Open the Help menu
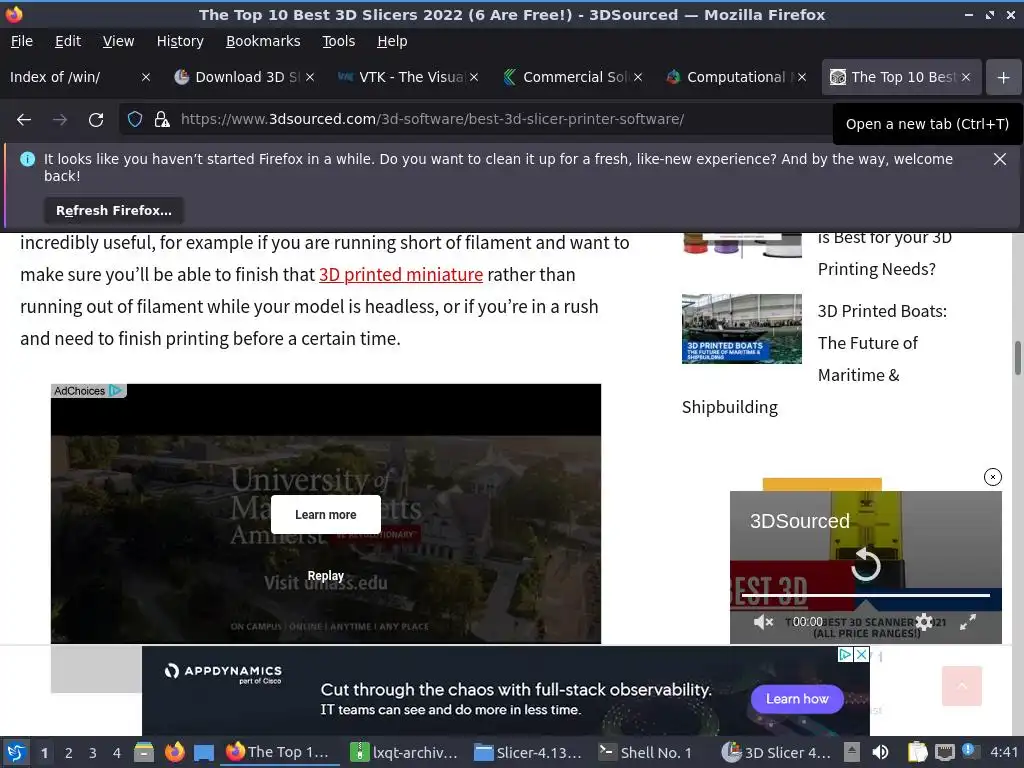 click(x=392, y=41)
